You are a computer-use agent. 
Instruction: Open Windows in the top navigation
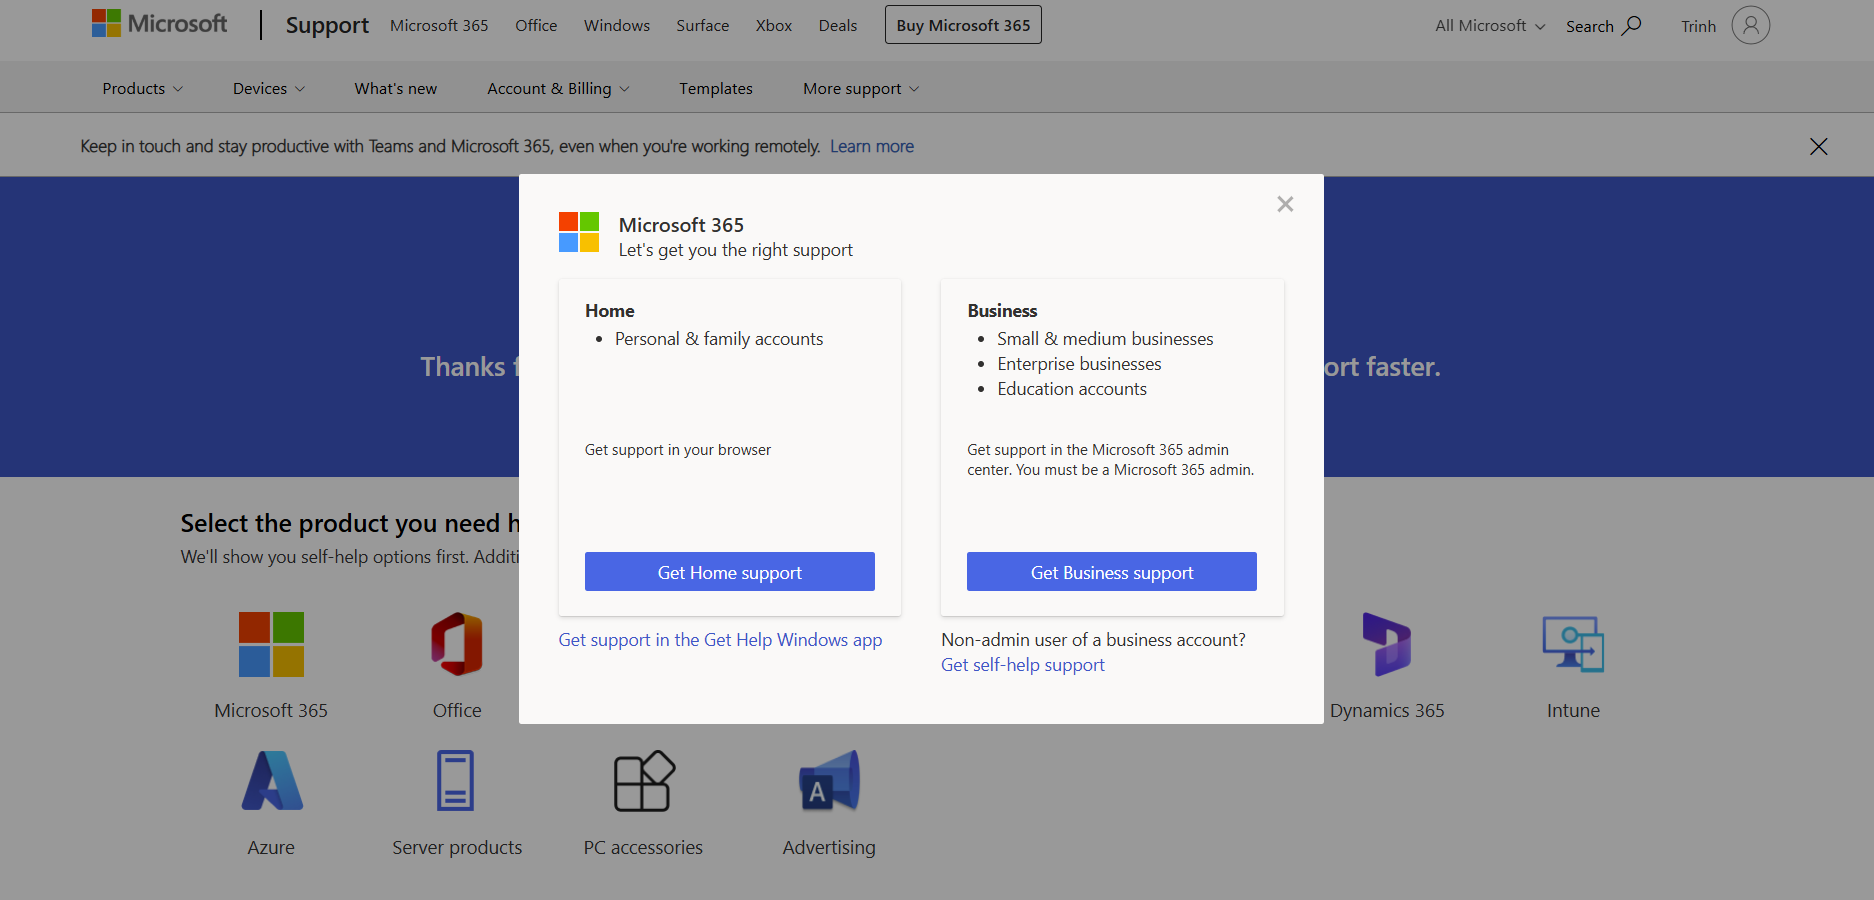coord(617,25)
